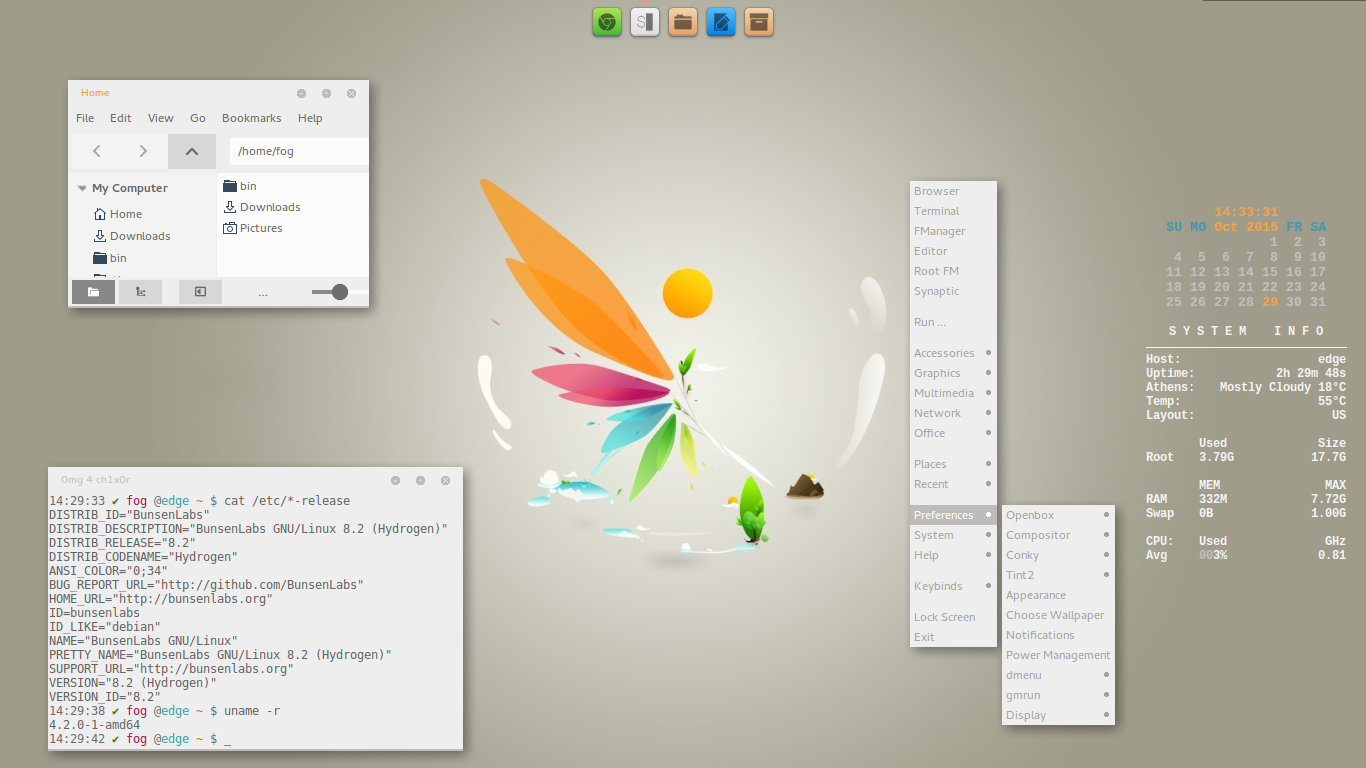Select the highlighted Preferences menu entry
The height and width of the screenshot is (768, 1366).
tap(953, 515)
